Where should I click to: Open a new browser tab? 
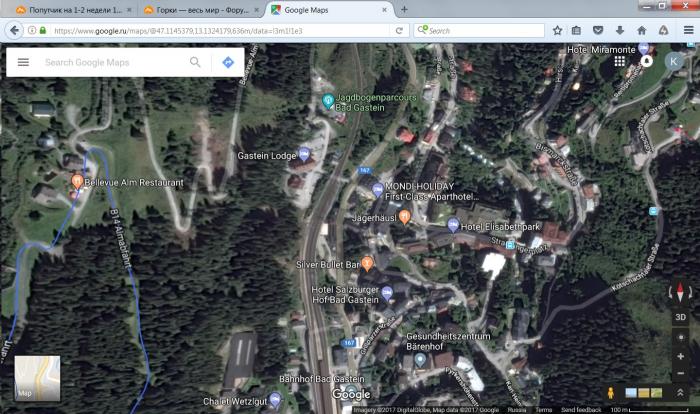click(404, 9)
